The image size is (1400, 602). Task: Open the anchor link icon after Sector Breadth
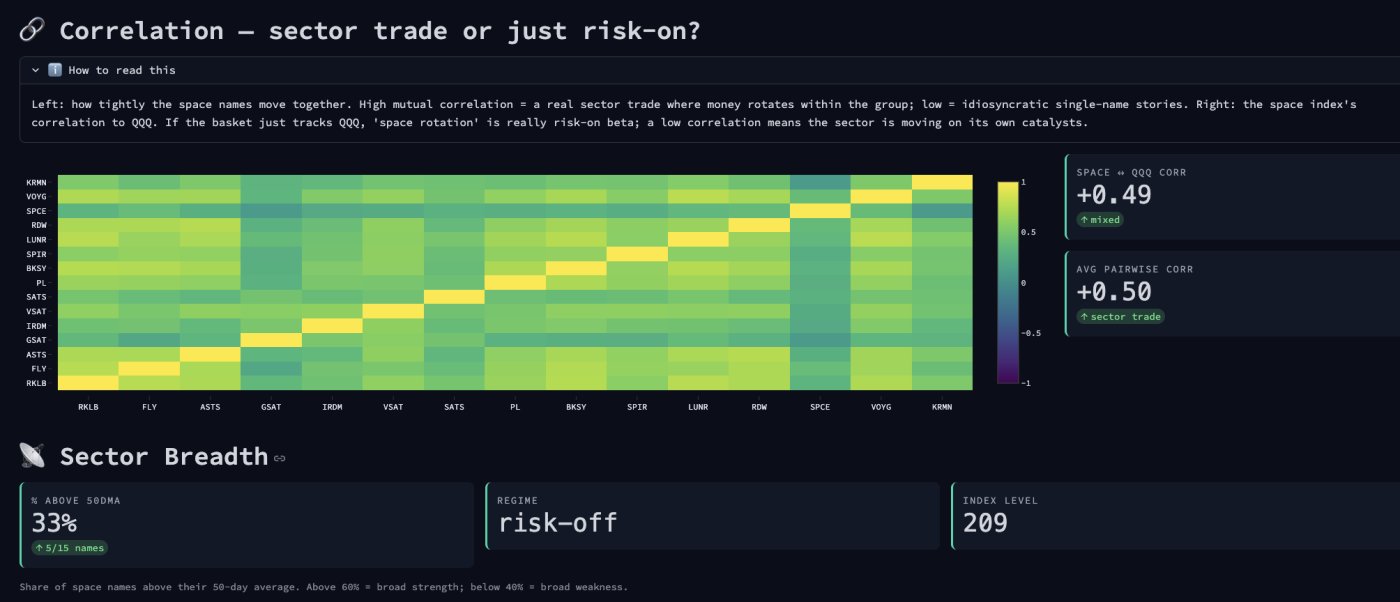[279, 459]
